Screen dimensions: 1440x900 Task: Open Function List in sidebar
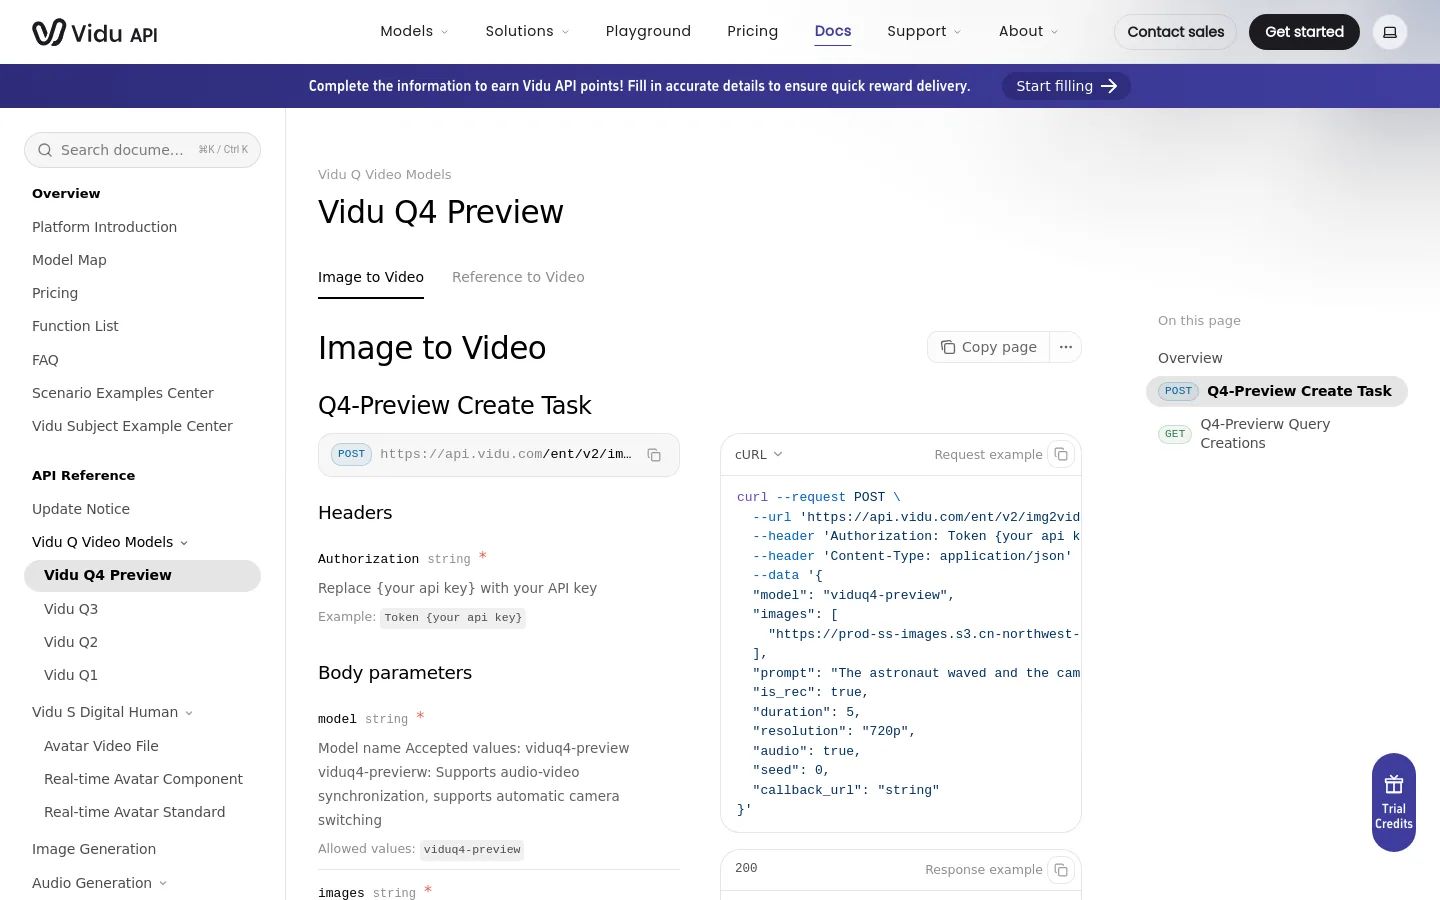click(75, 326)
